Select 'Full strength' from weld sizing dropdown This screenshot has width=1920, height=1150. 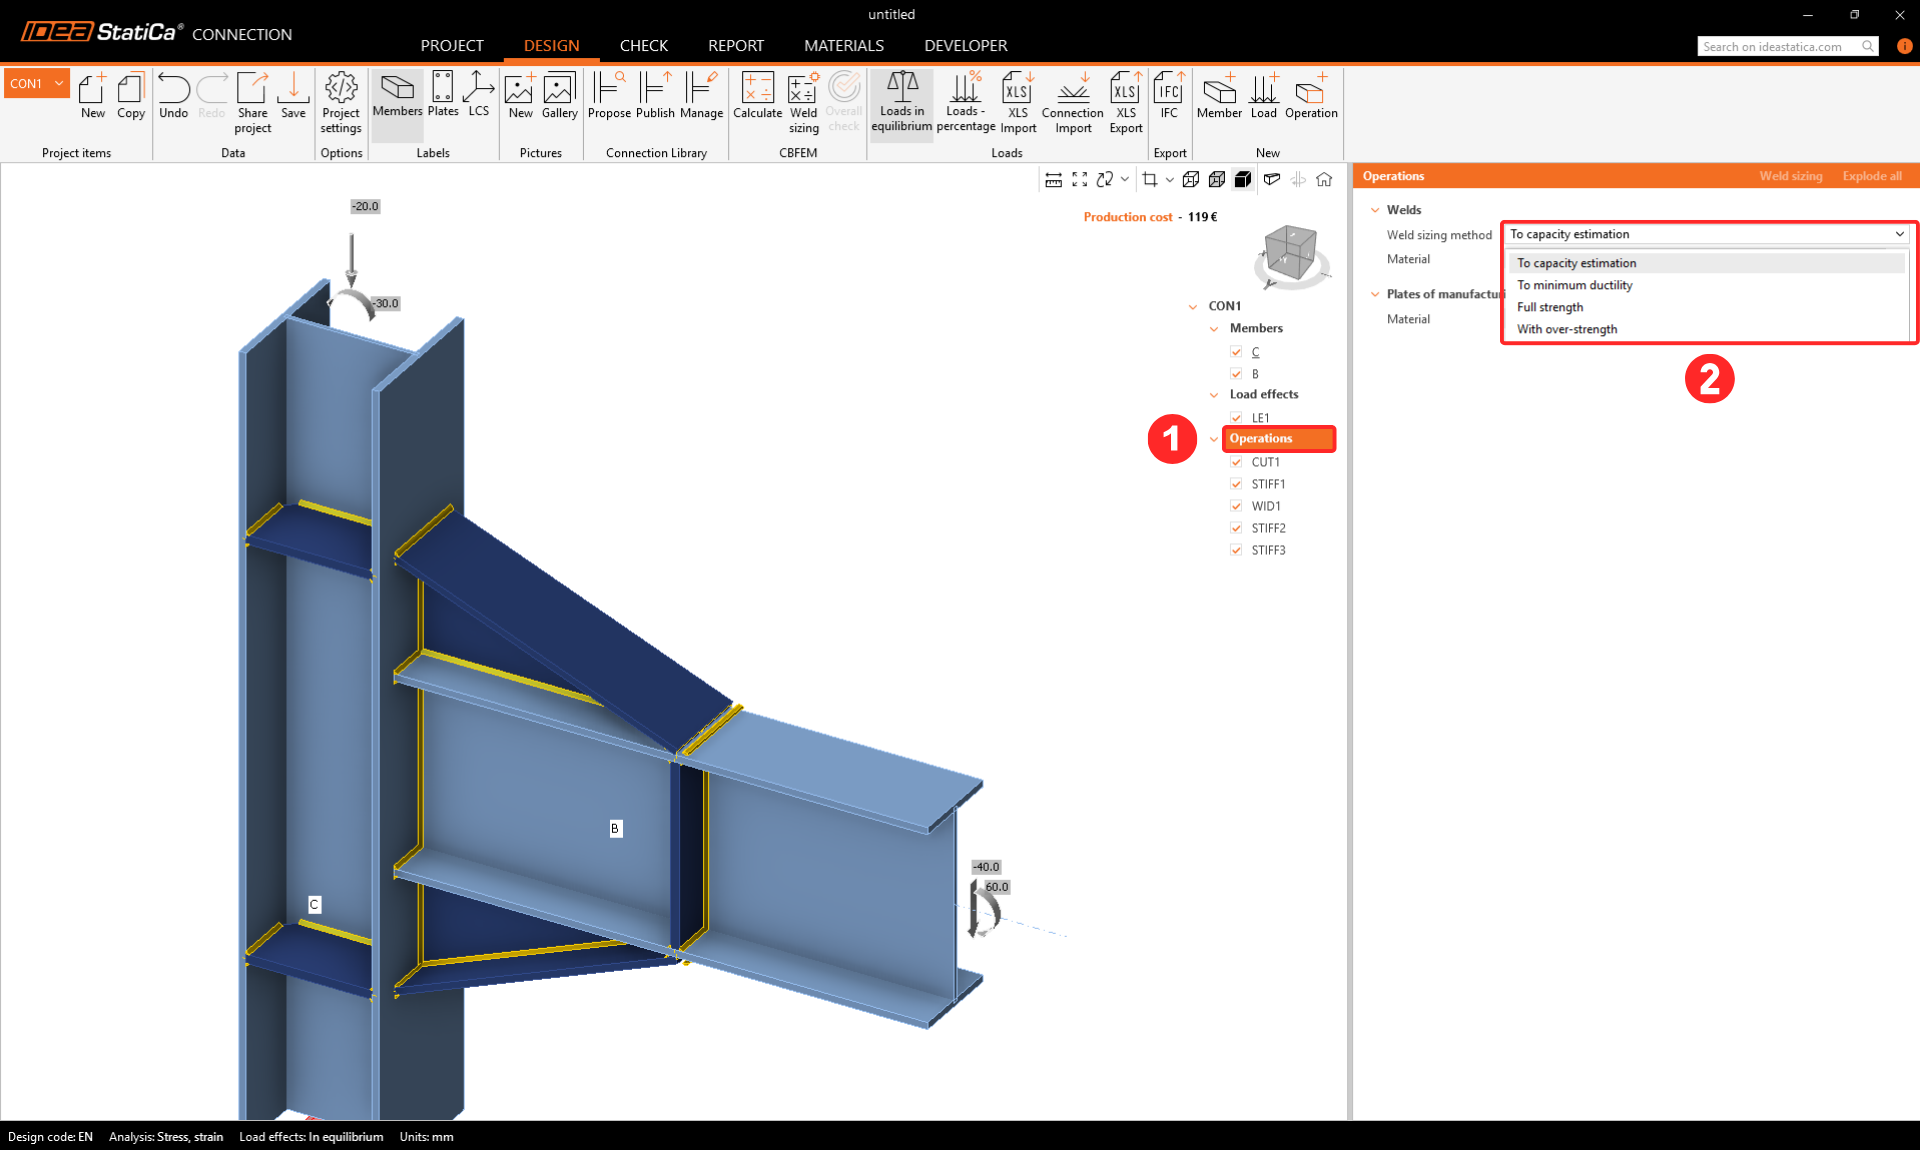(x=1550, y=307)
